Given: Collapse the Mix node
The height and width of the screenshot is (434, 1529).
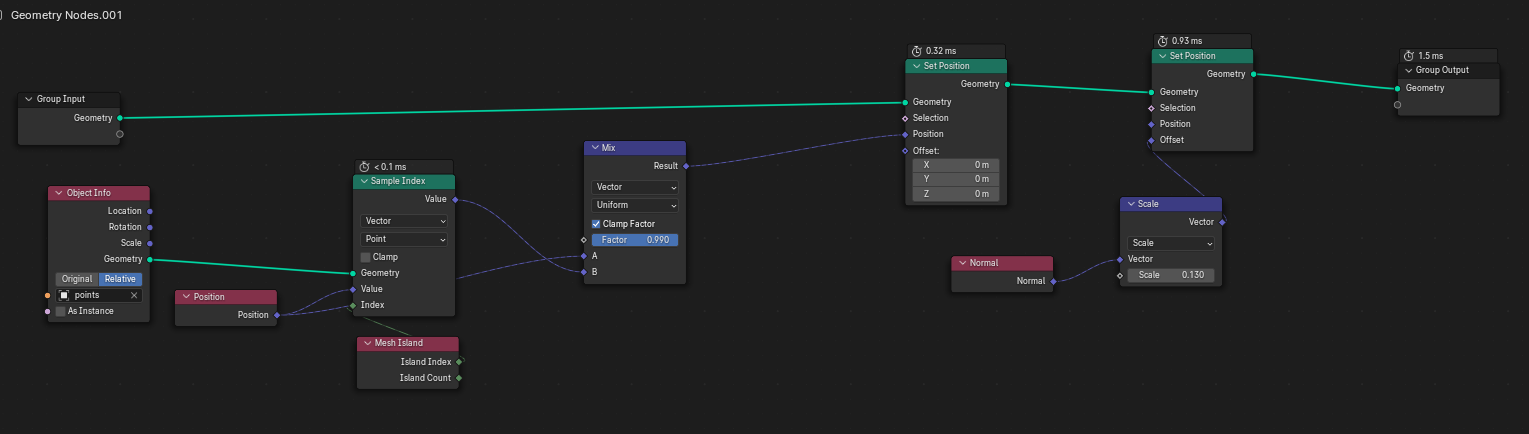Looking at the screenshot, I should [x=594, y=147].
